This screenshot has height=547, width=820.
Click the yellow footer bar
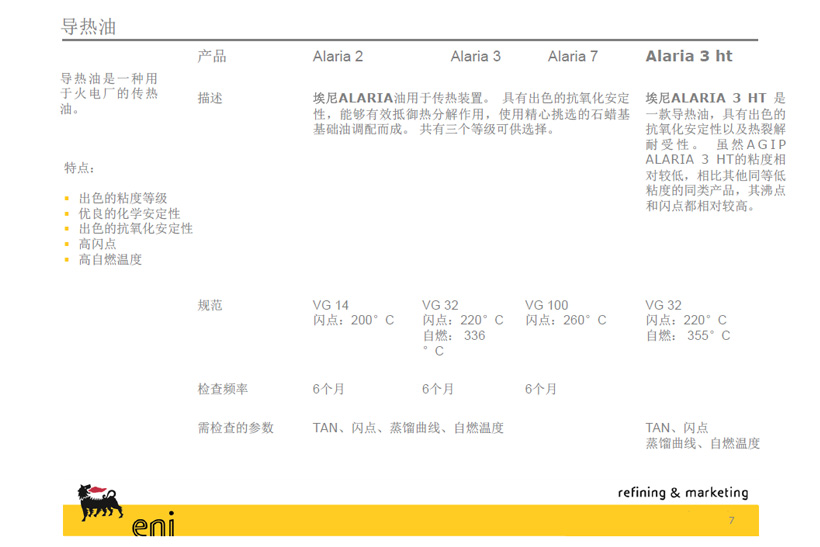(x=450, y=520)
